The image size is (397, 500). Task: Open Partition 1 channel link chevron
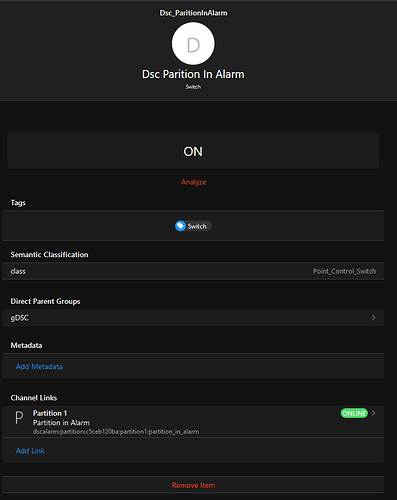pos(373,413)
